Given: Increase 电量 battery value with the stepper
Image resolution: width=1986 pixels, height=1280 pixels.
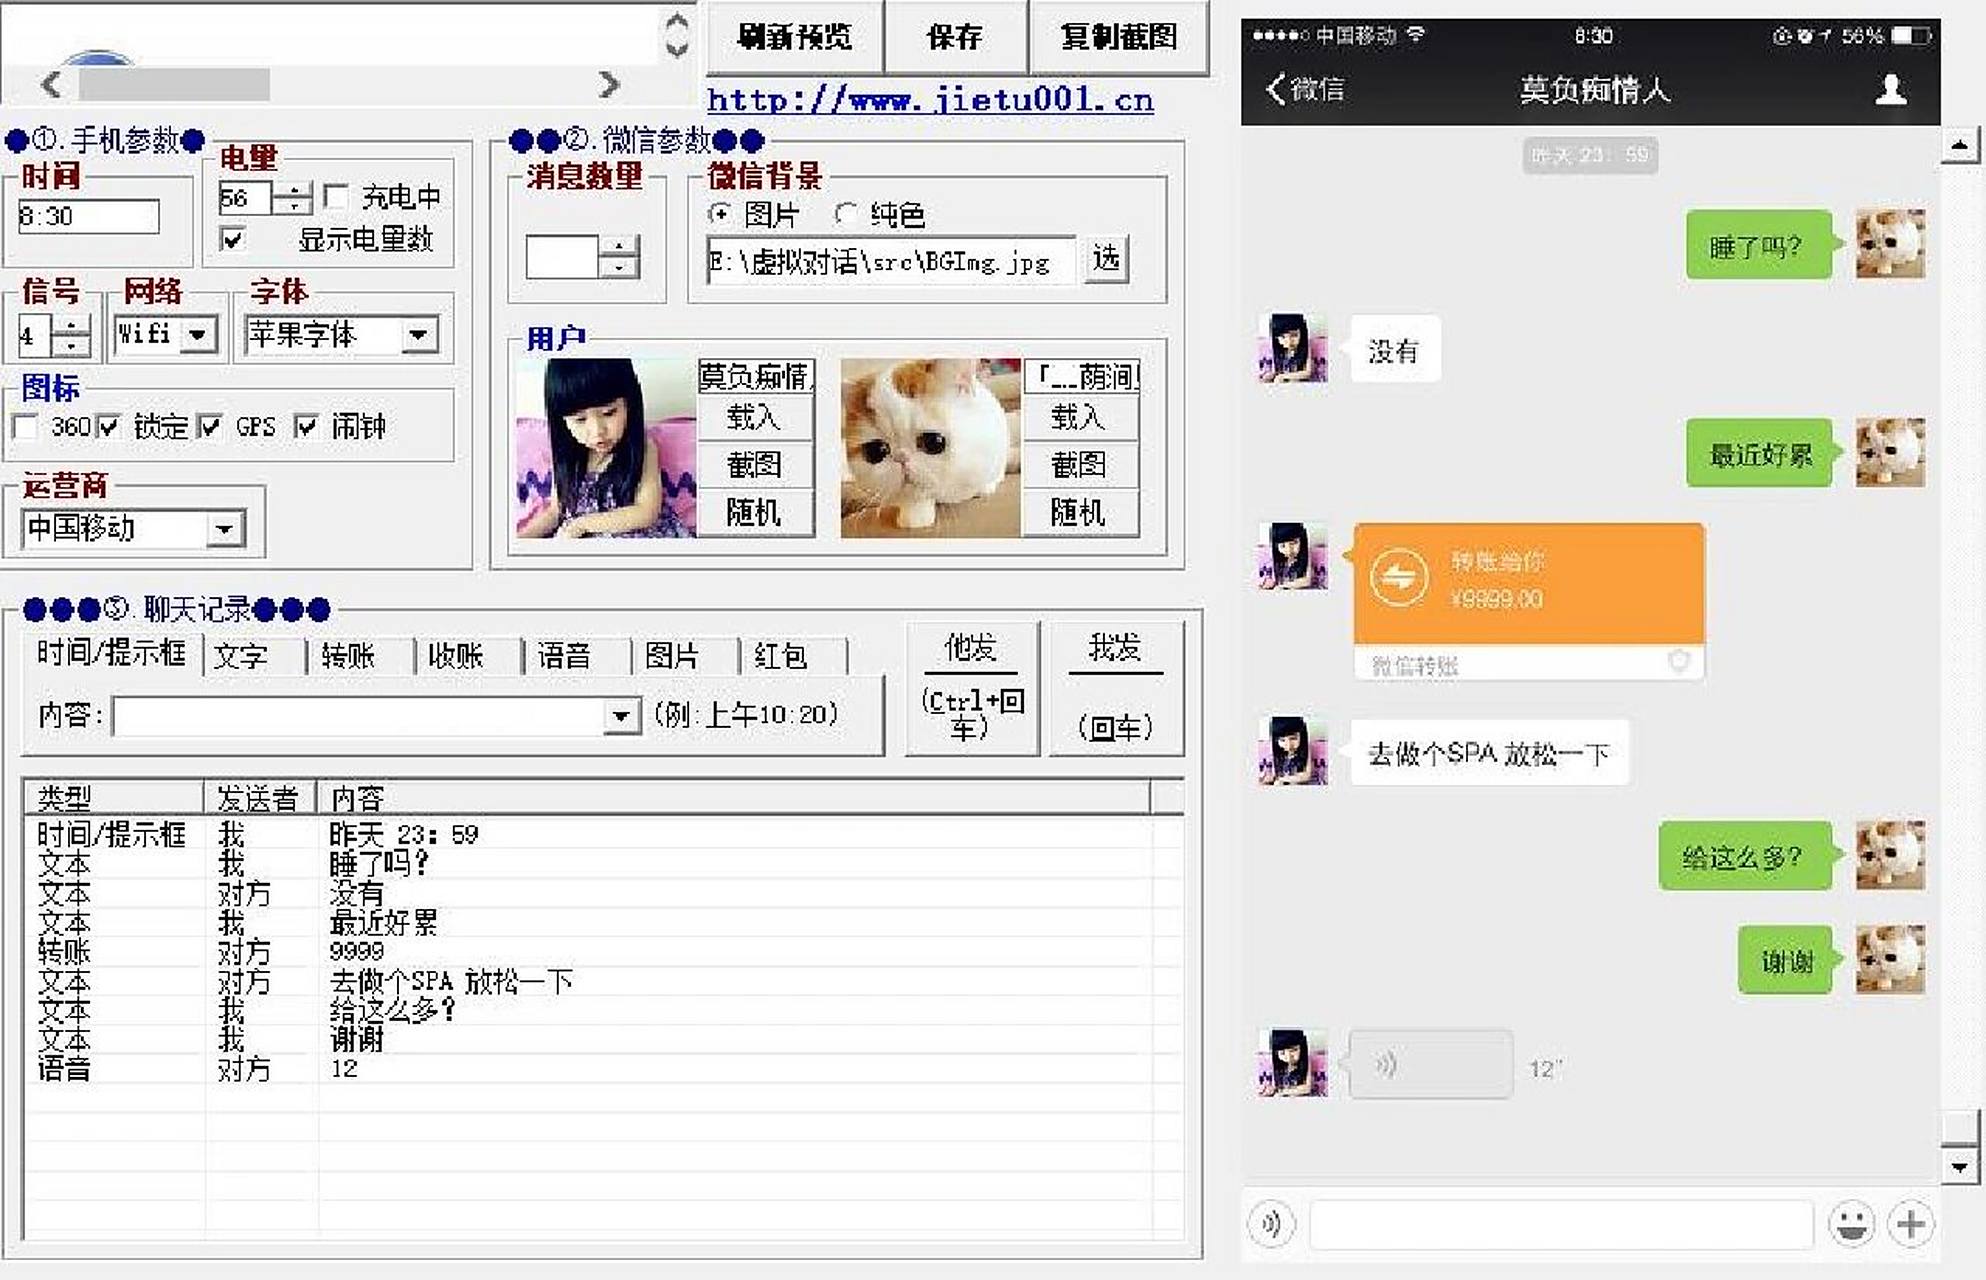Looking at the screenshot, I should coord(292,190).
